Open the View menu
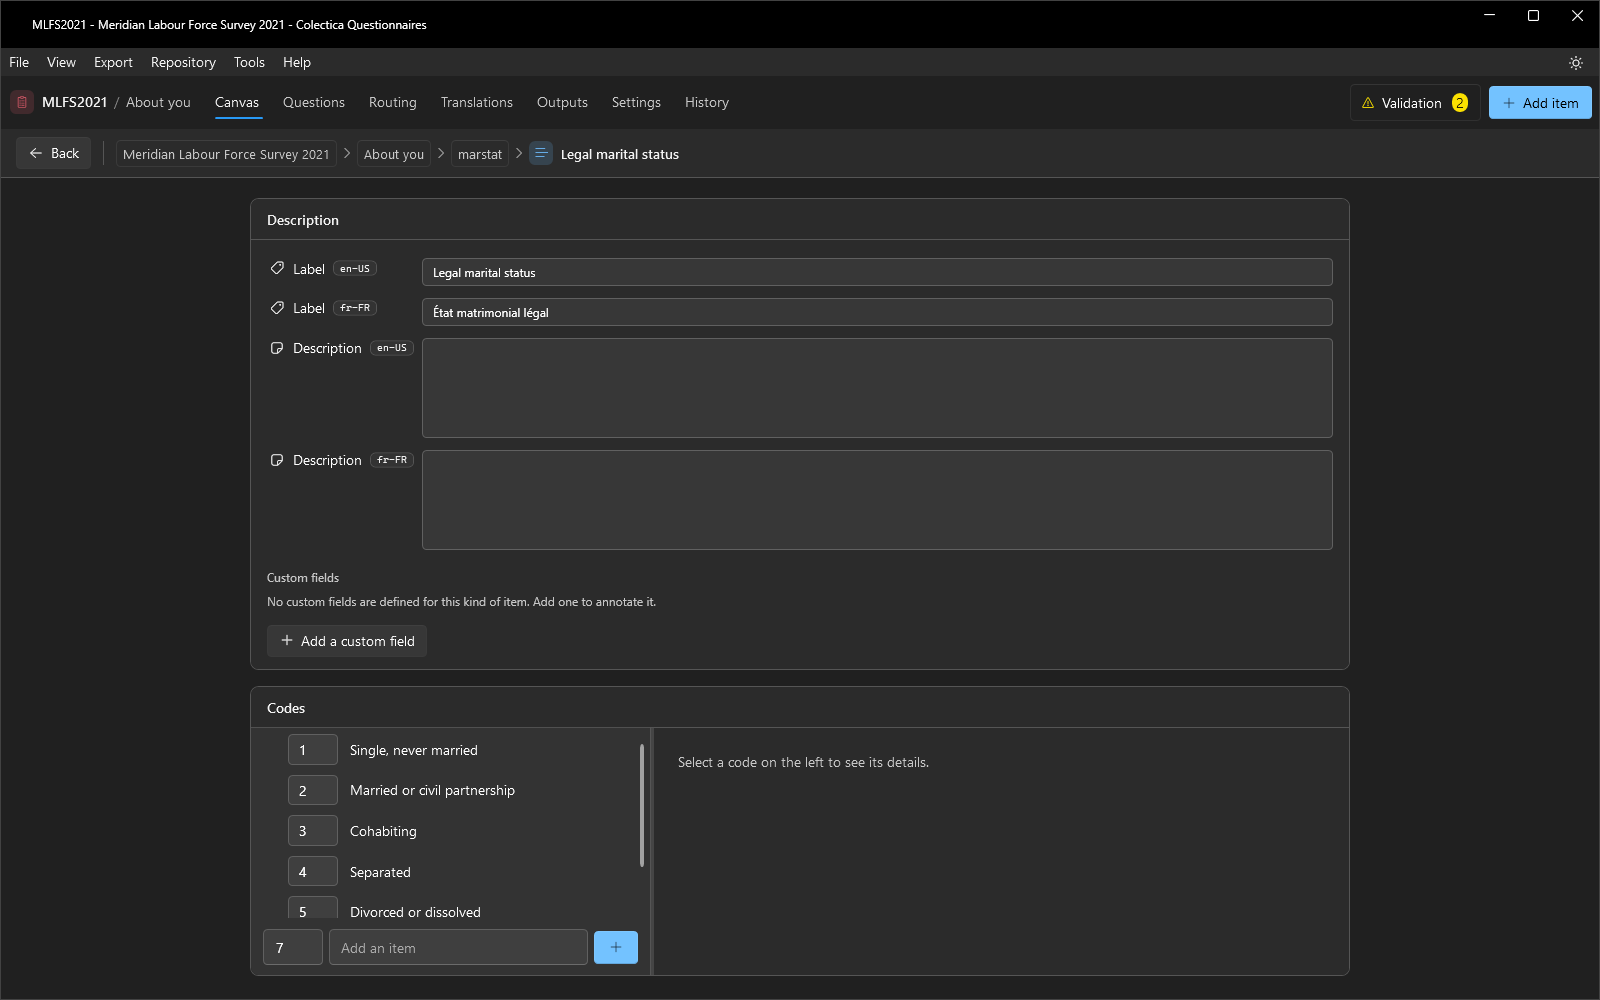The width and height of the screenshot is (1600, 1000). pos(61,62)
